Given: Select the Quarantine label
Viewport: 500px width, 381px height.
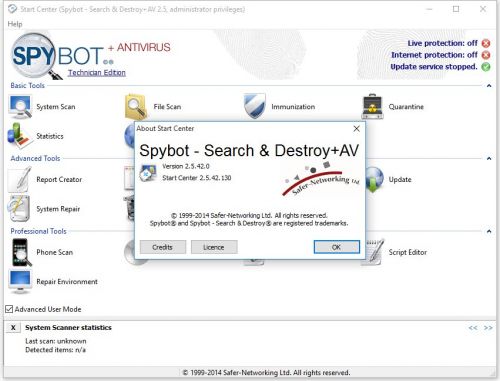Looking at the screenshot, I should click(x=406, y=107).
